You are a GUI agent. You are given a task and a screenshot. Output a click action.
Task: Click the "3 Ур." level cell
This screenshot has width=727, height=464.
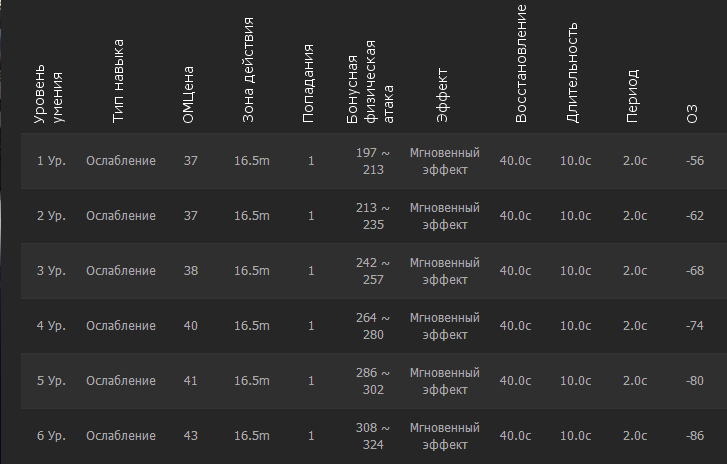51,271
